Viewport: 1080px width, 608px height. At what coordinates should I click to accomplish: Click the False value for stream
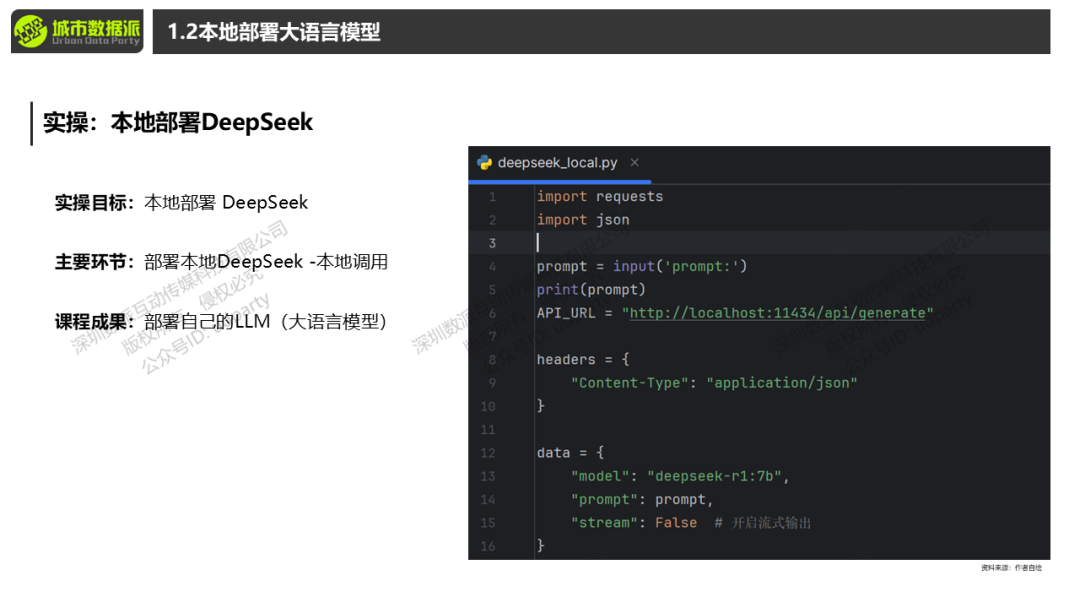676,523
